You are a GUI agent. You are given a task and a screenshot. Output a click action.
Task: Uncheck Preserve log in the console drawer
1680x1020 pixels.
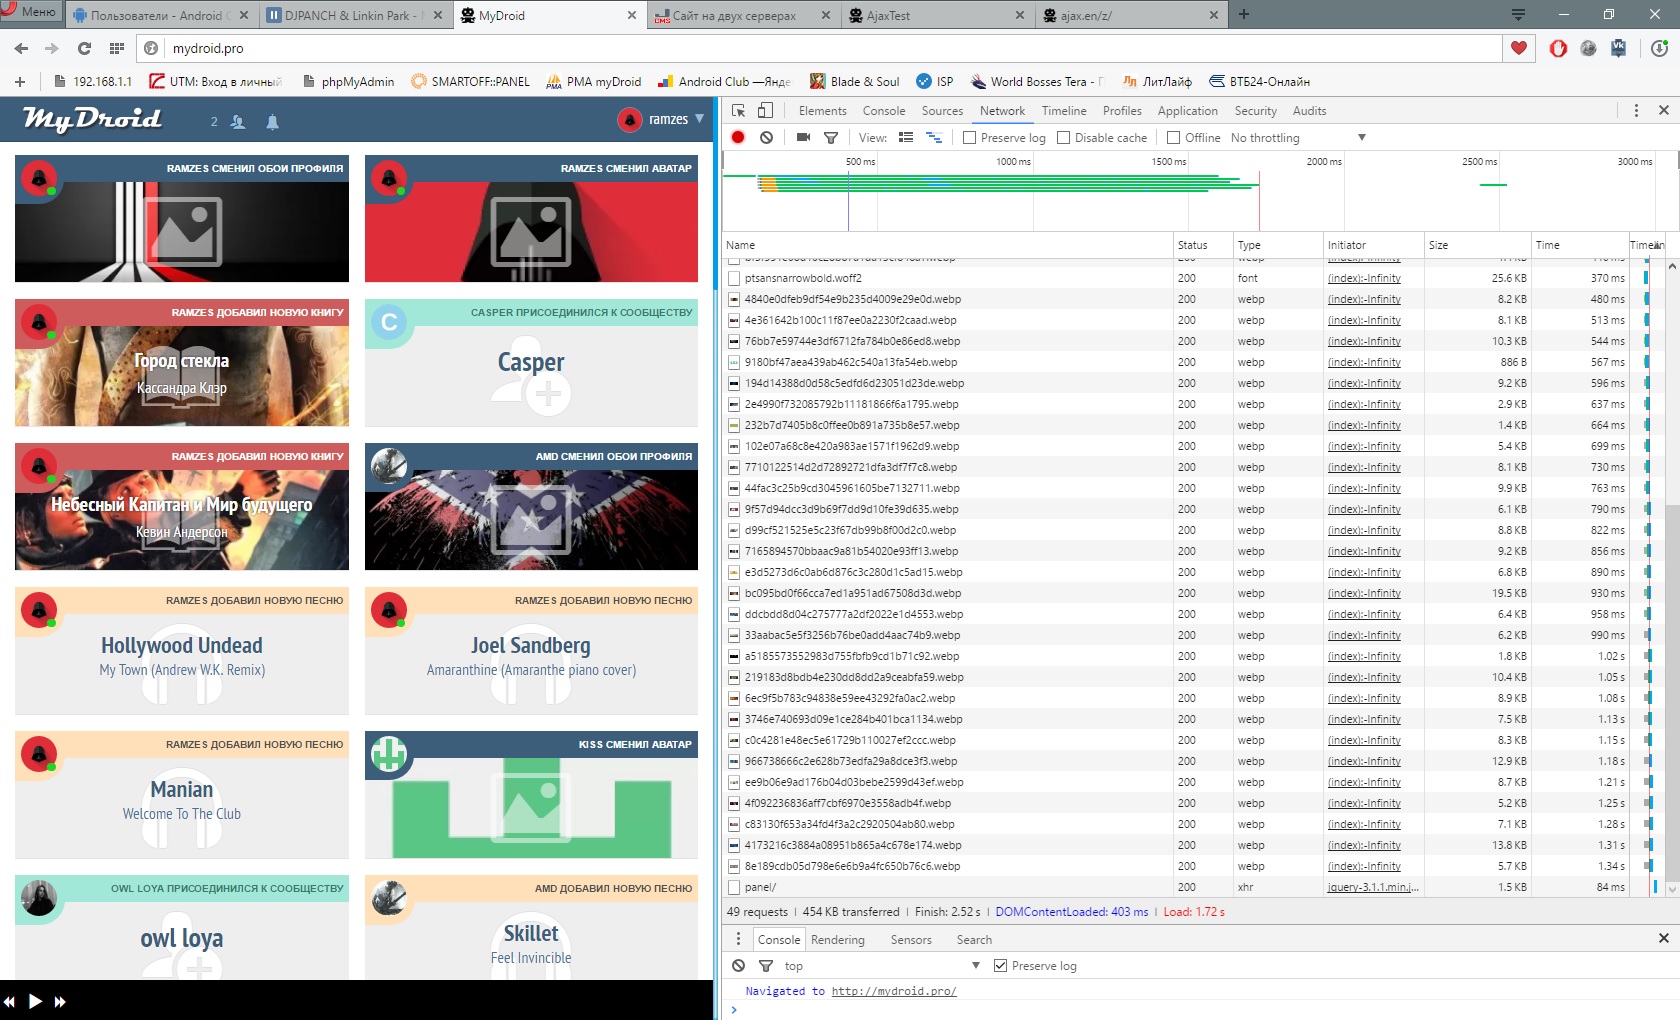1000,966
